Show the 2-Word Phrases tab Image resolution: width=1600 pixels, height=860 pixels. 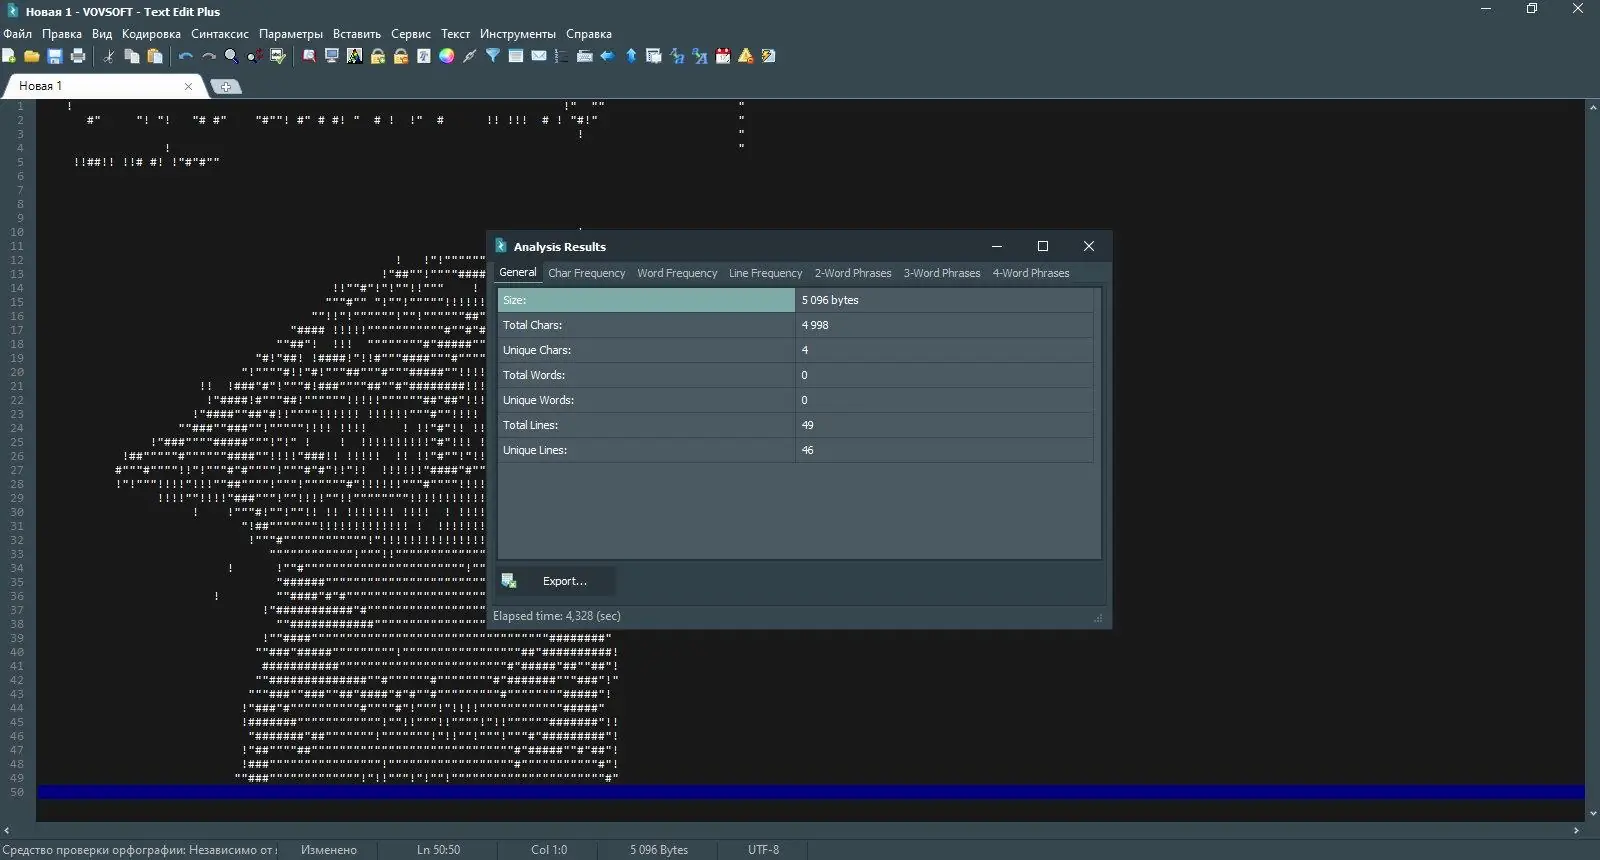[852, 273]
